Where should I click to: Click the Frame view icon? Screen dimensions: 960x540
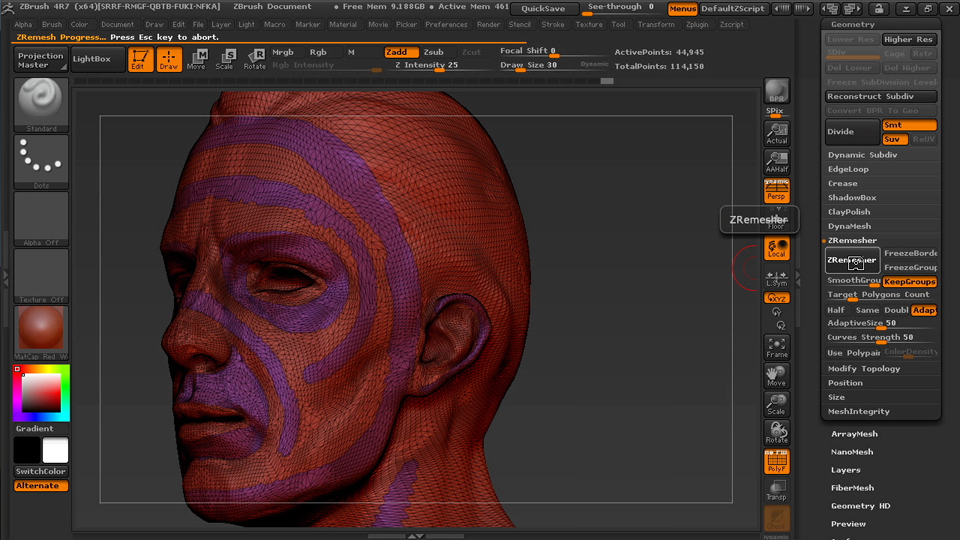click(777, 346)
